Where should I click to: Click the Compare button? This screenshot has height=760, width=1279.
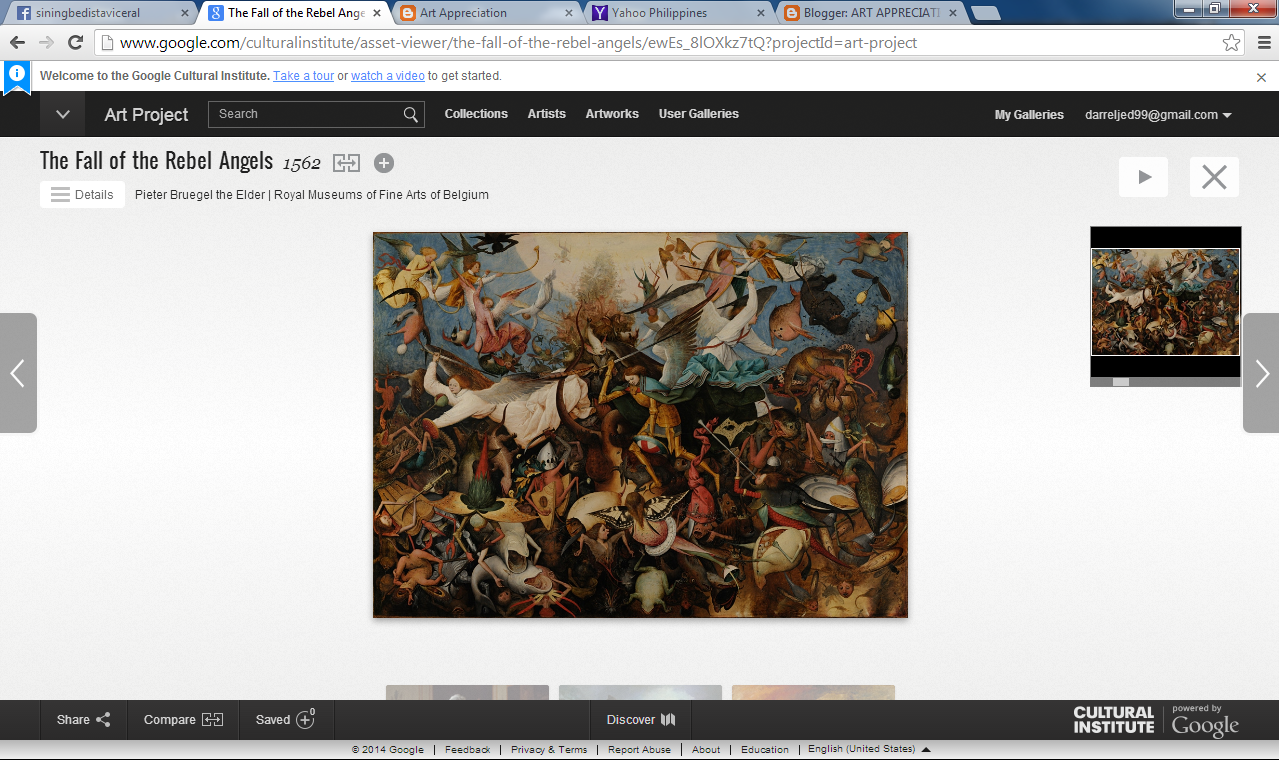pos(183,720)
